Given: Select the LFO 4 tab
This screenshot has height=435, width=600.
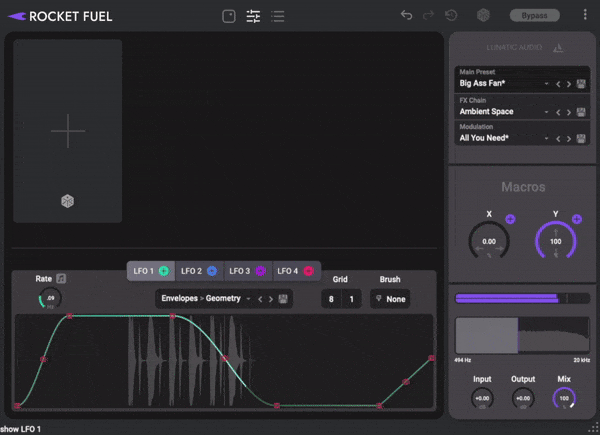Looking at the screenshot, I should [x=288, y=271].
